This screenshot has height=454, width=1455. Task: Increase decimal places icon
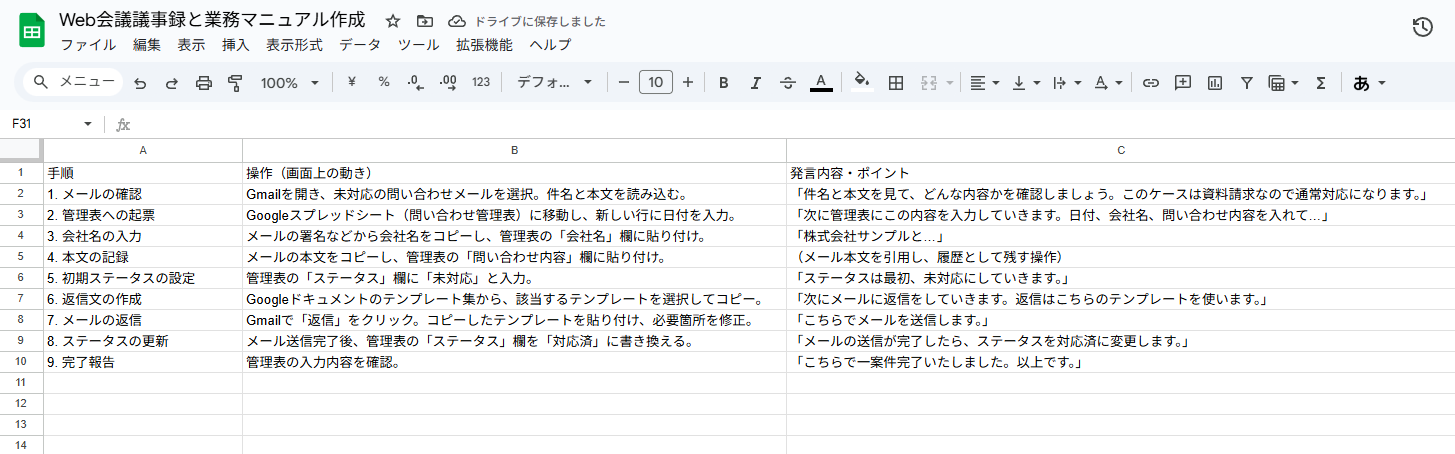coord(448,82)
